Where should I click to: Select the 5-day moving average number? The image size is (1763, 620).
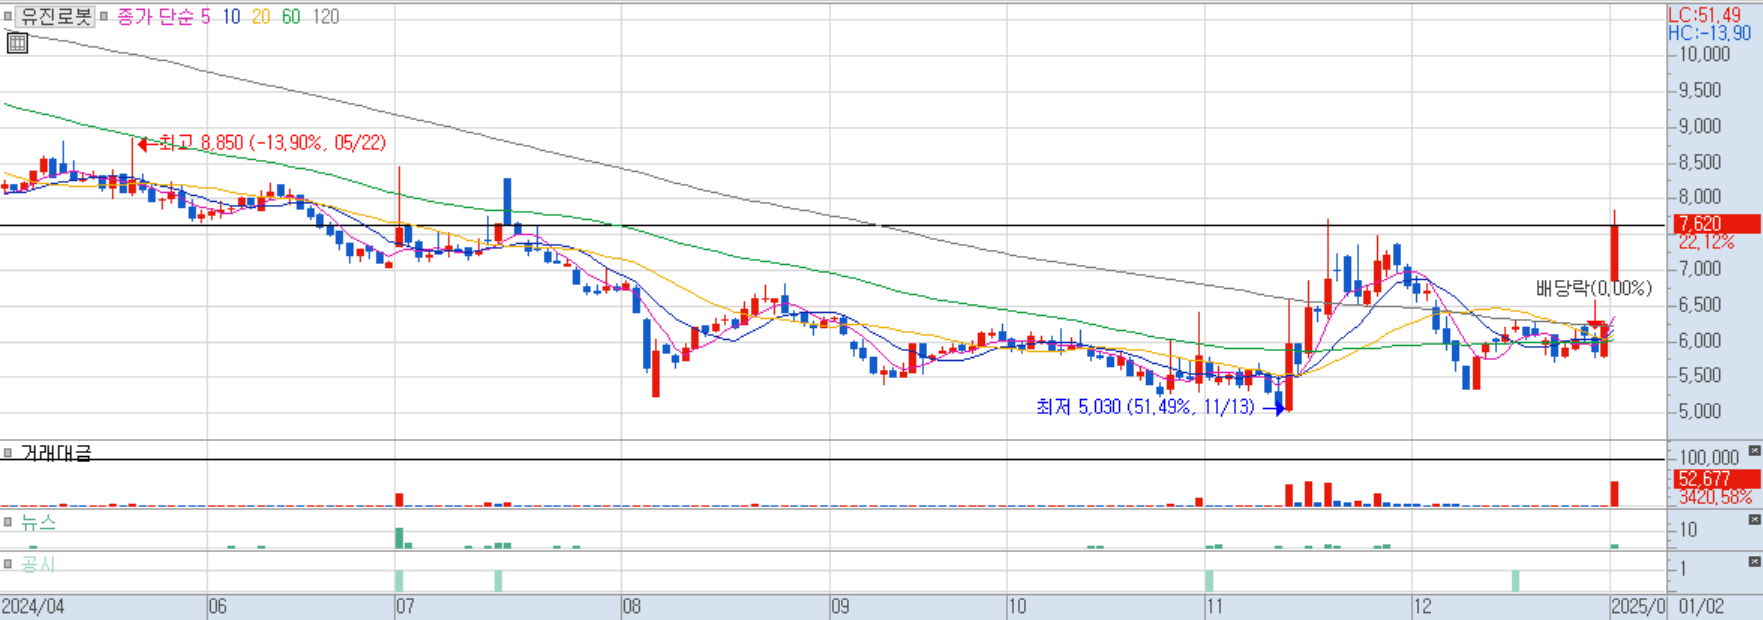point(206,17)
